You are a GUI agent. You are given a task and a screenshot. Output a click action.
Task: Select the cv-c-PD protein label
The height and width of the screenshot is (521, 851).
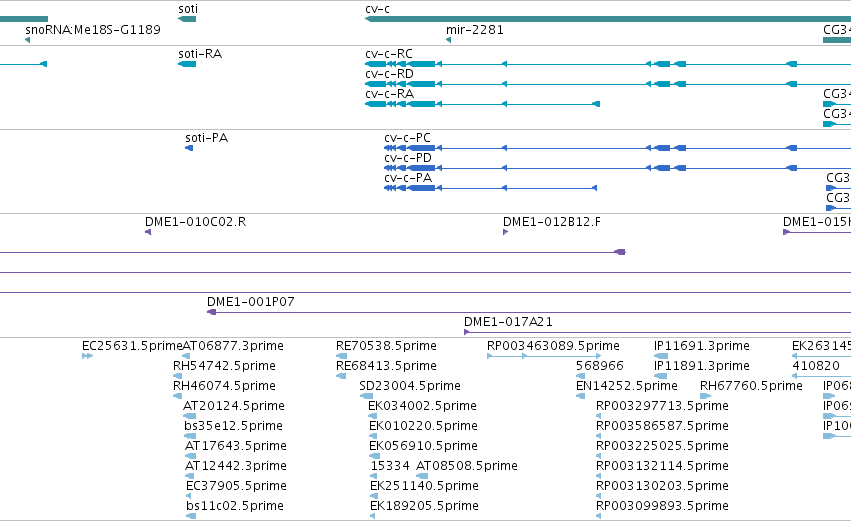[x=408, y=158]
